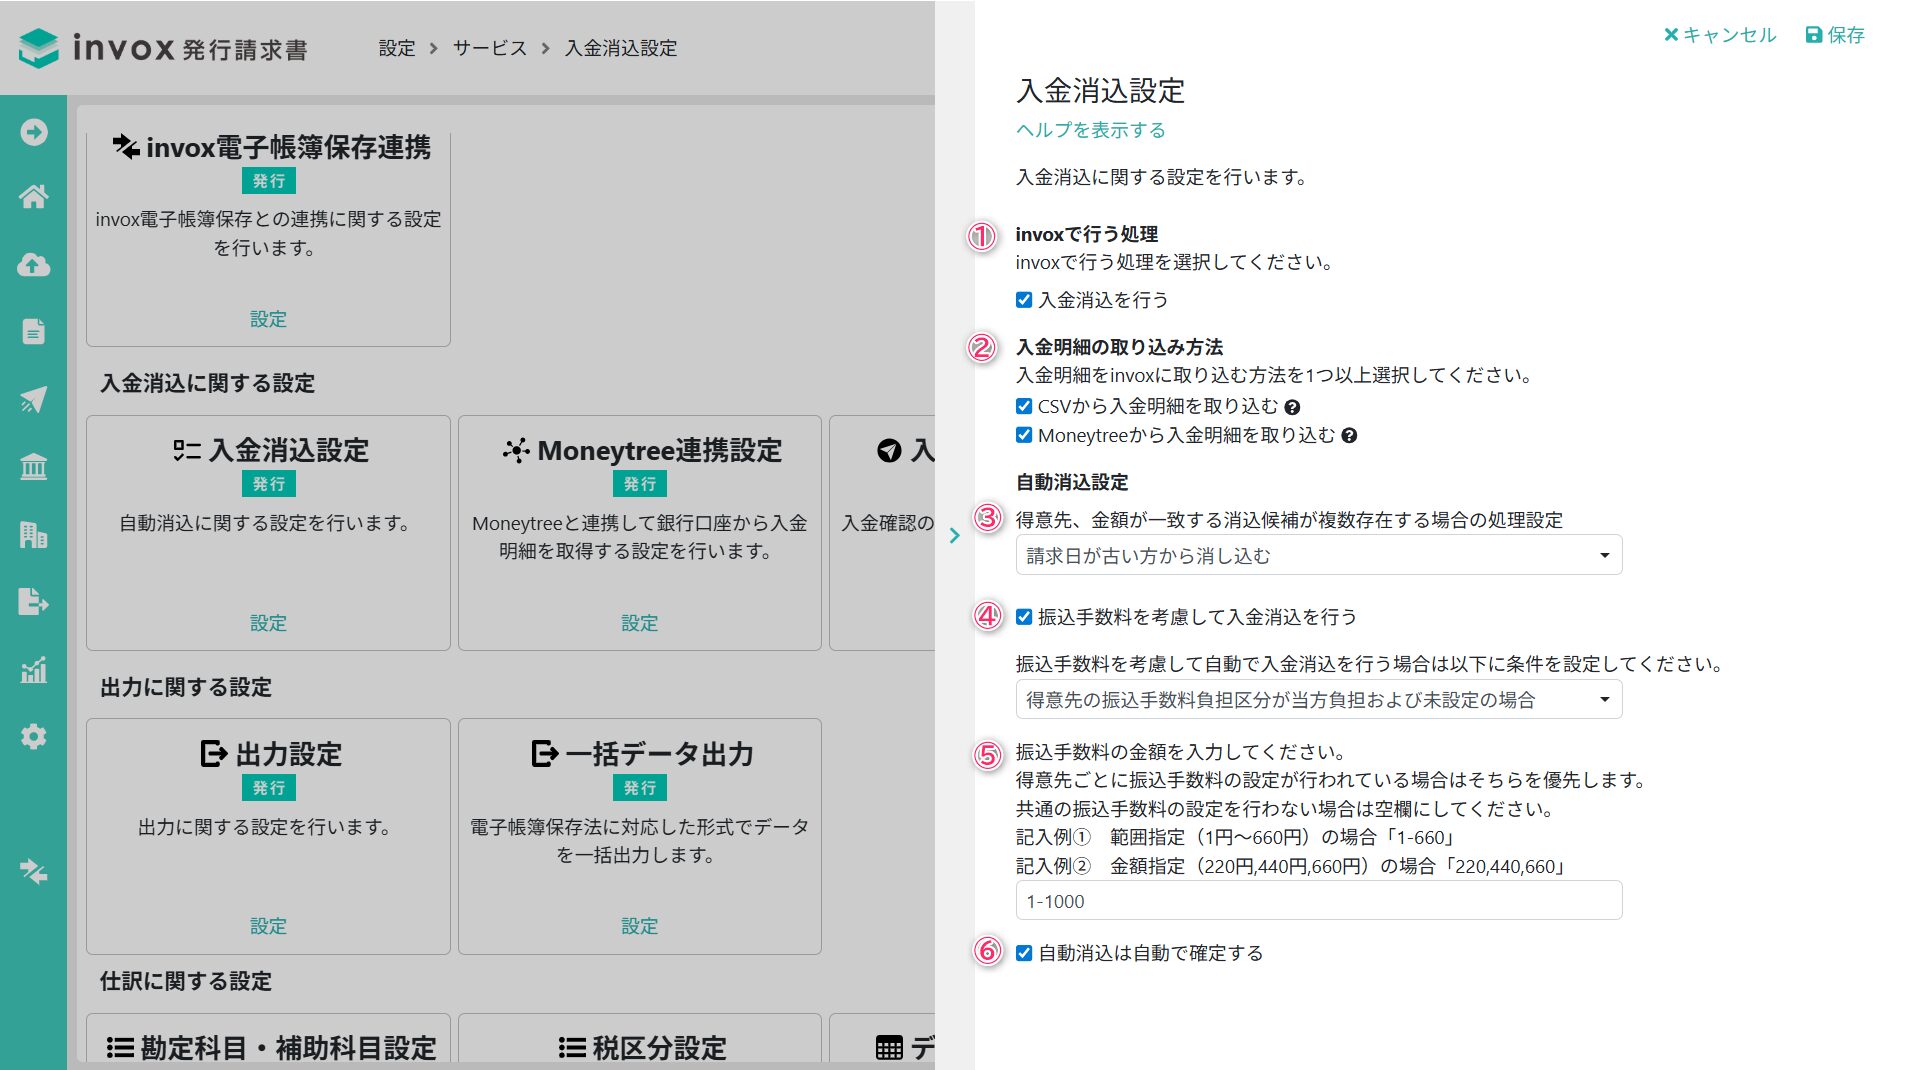Viewport: 1920px width, 1070px height.
Task: Toggle 自動消込は自動で確定する checkbox
Action: tap(1024, 953)
